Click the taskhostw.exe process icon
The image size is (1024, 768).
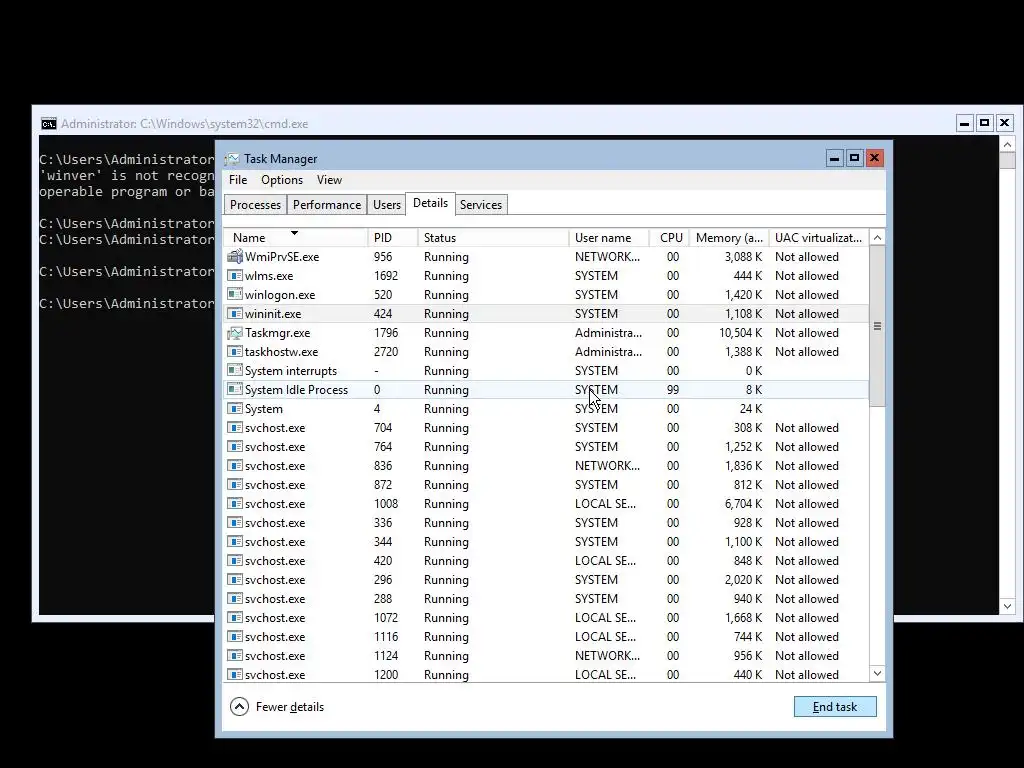point(234,352)
